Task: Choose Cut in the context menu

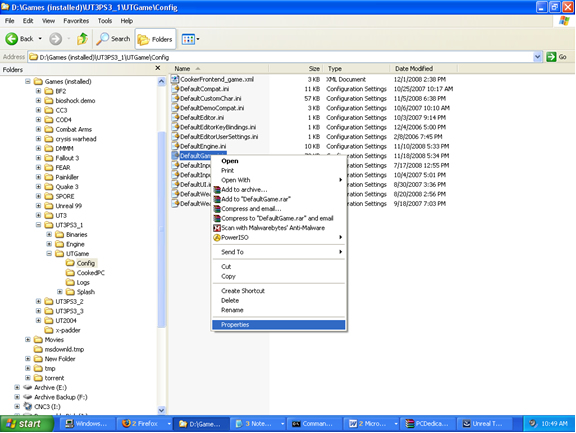Action: coord(279,267)
